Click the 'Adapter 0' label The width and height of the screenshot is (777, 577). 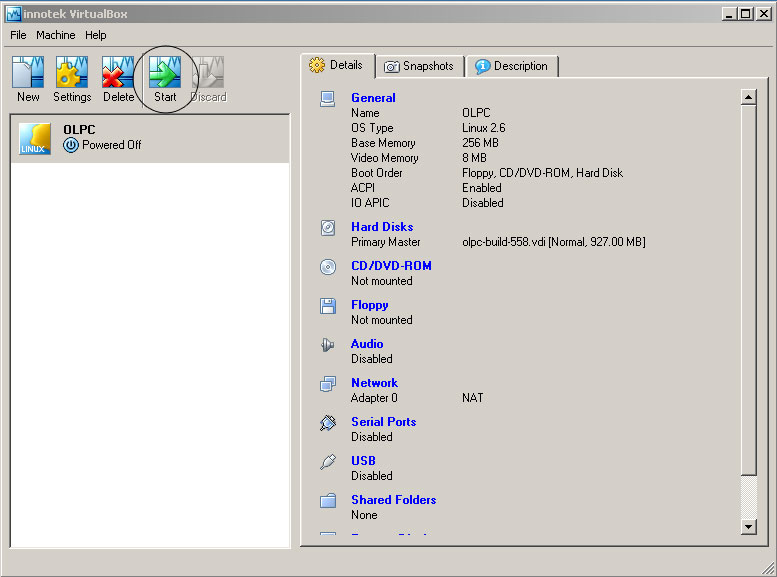(x=374, y=398)
